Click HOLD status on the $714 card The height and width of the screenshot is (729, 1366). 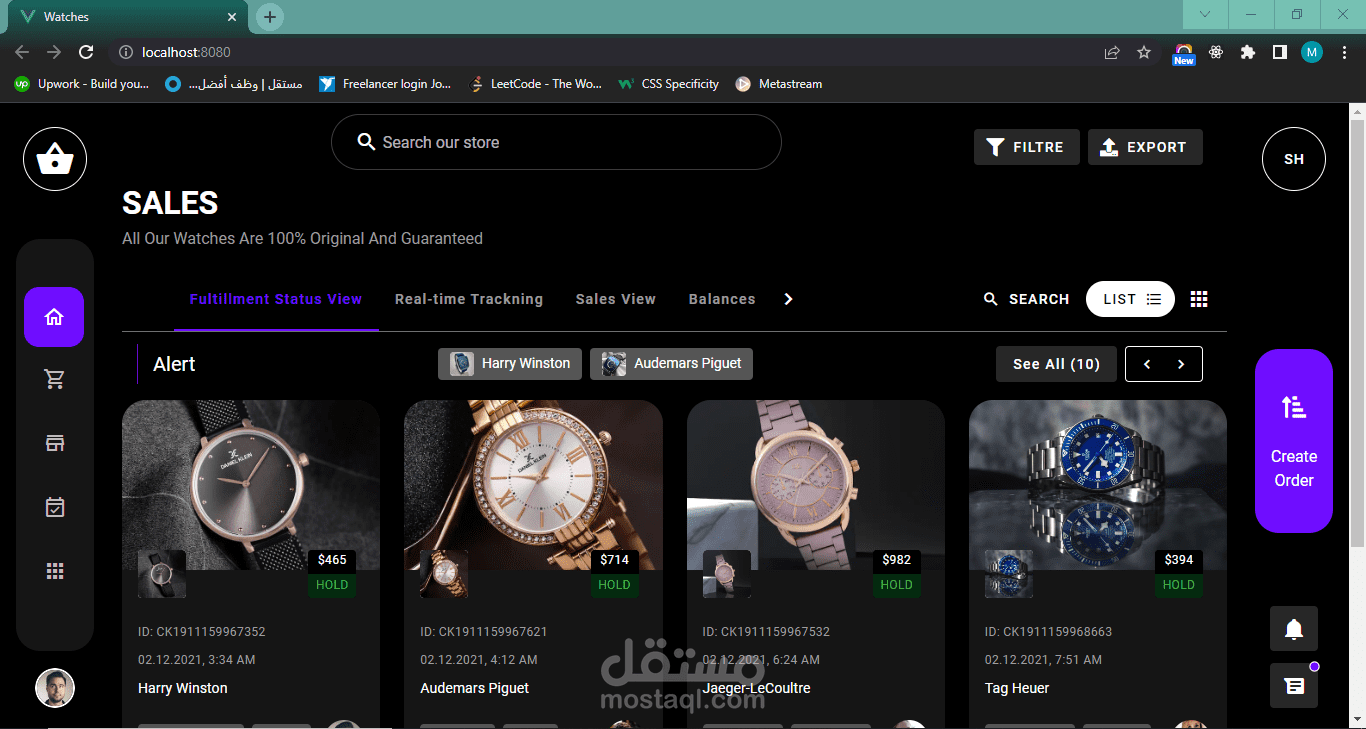(x=614, y=585)
